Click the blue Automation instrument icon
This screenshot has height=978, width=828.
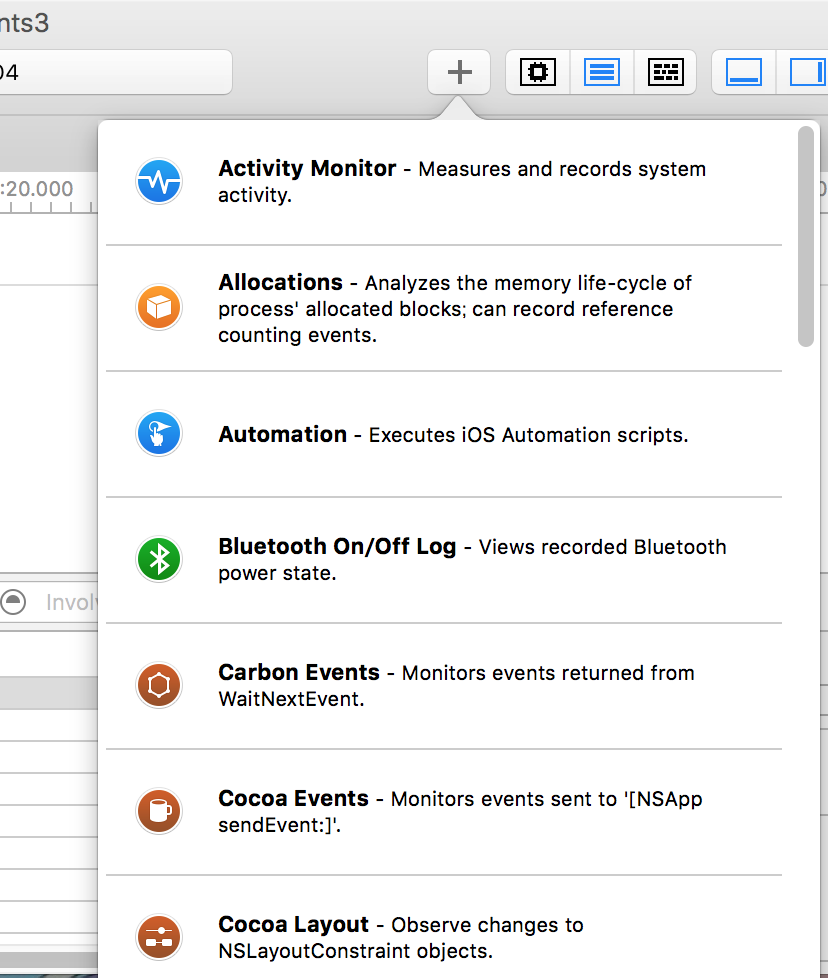pyautogui.click(x=159, y=434)
